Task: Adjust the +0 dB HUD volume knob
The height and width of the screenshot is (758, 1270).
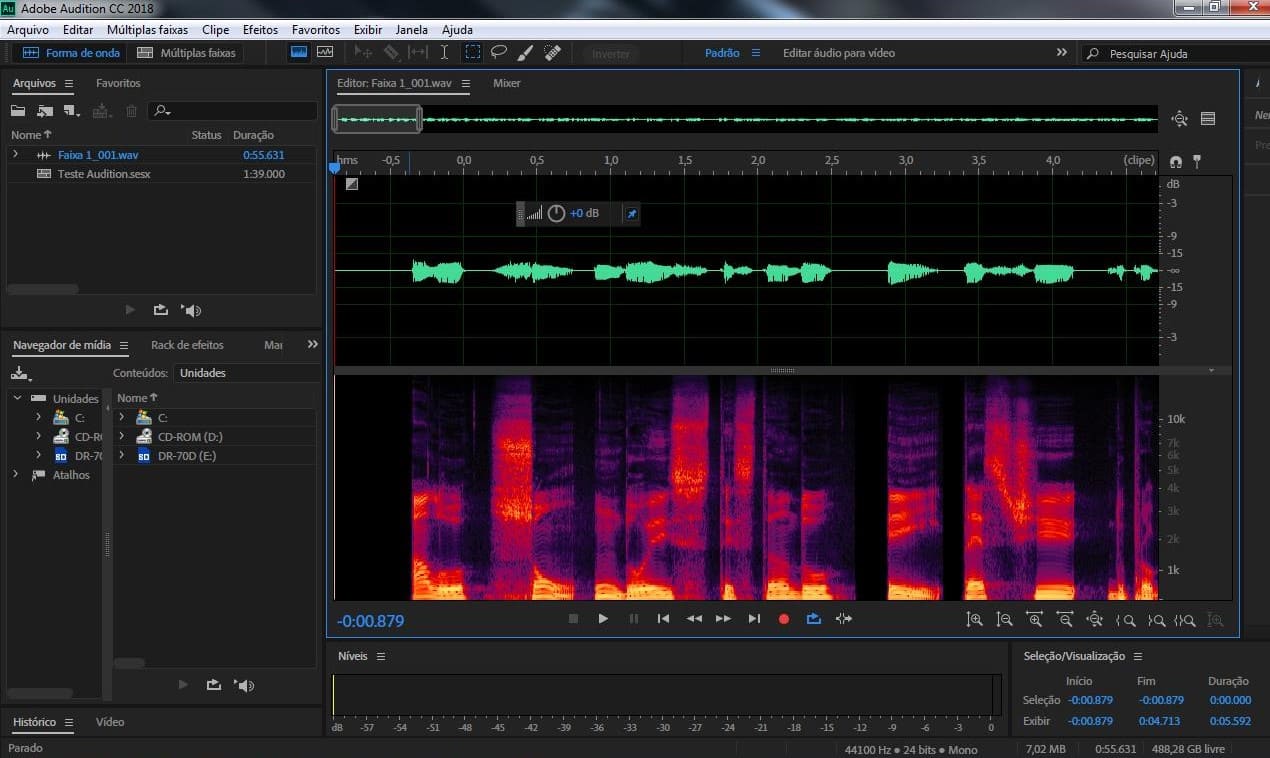Action: coord(556,213)
